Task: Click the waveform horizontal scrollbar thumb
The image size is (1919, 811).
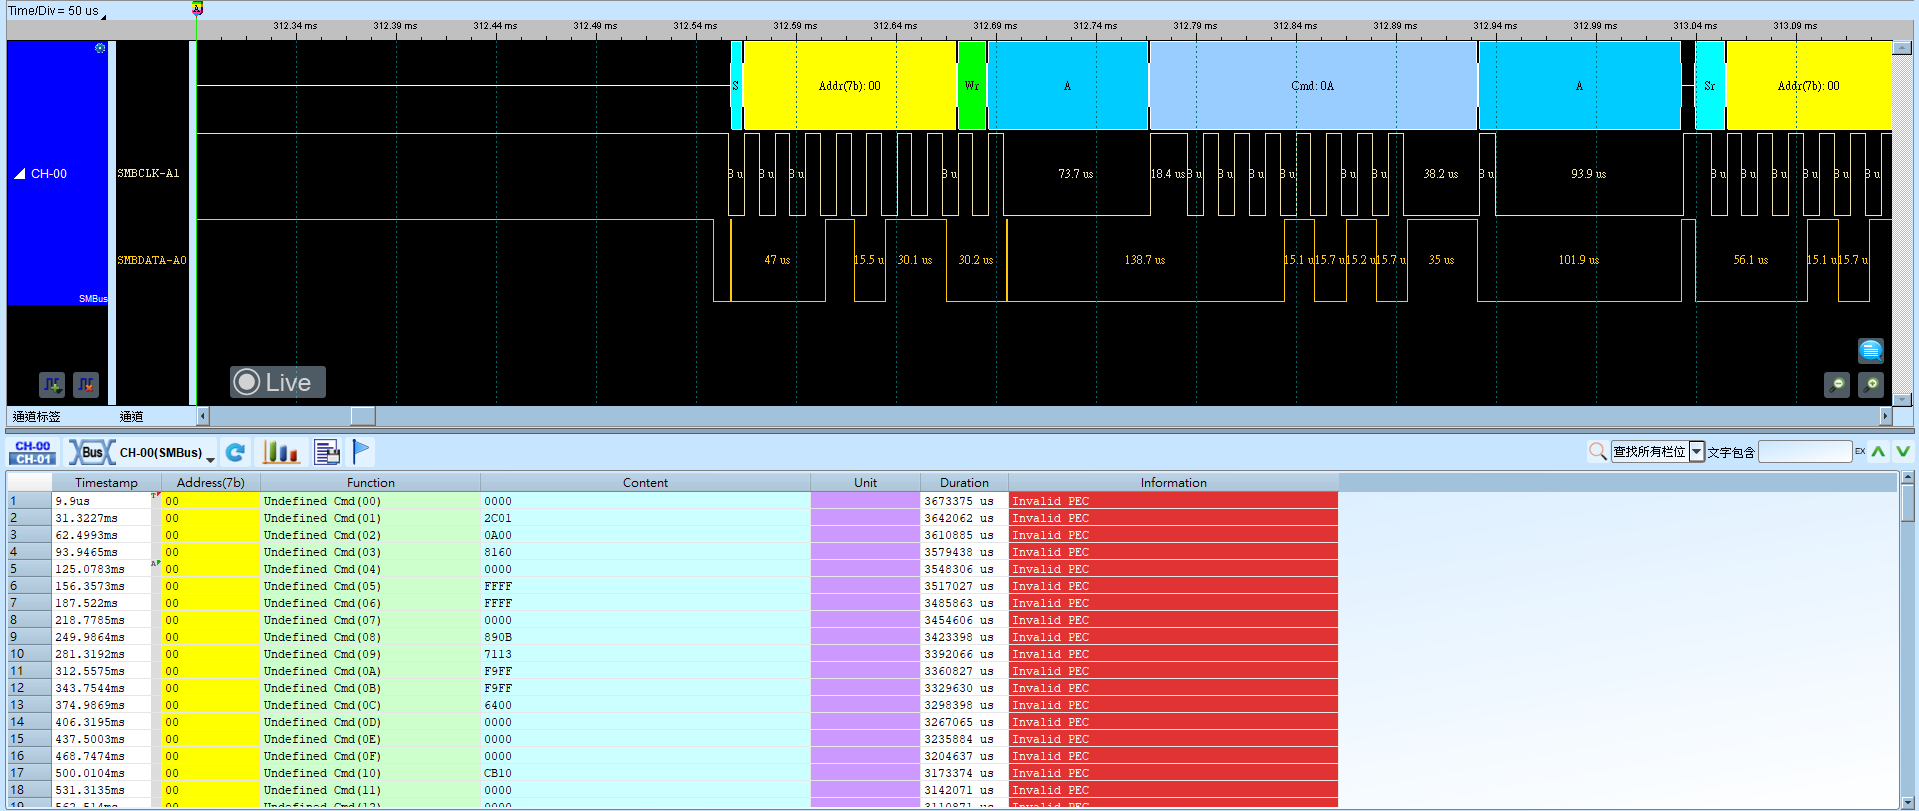Action: [x=363, y=416]
